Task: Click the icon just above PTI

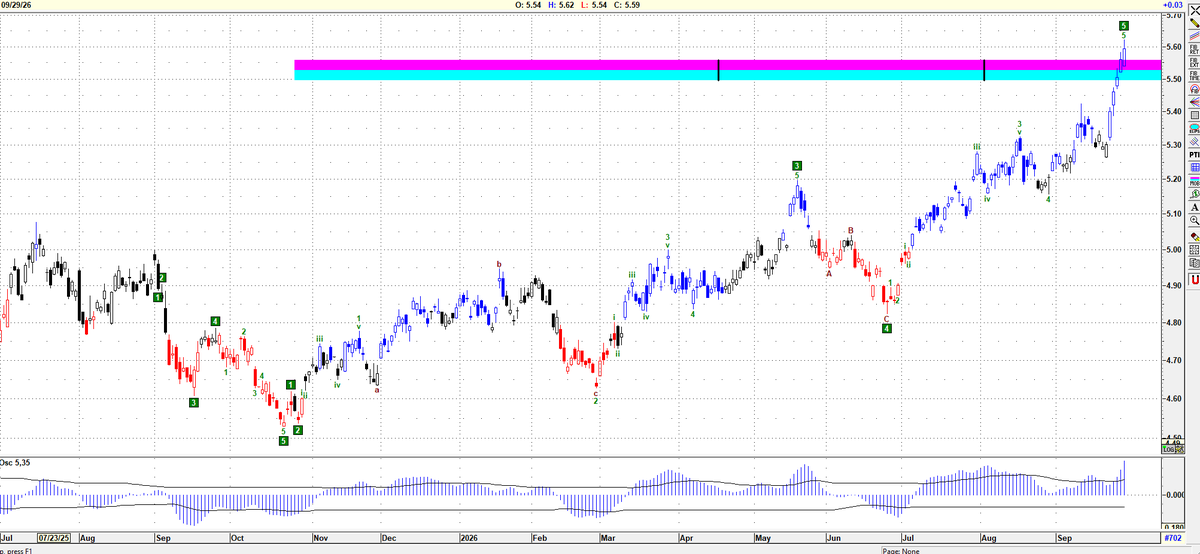Action: click(1193, 142)
